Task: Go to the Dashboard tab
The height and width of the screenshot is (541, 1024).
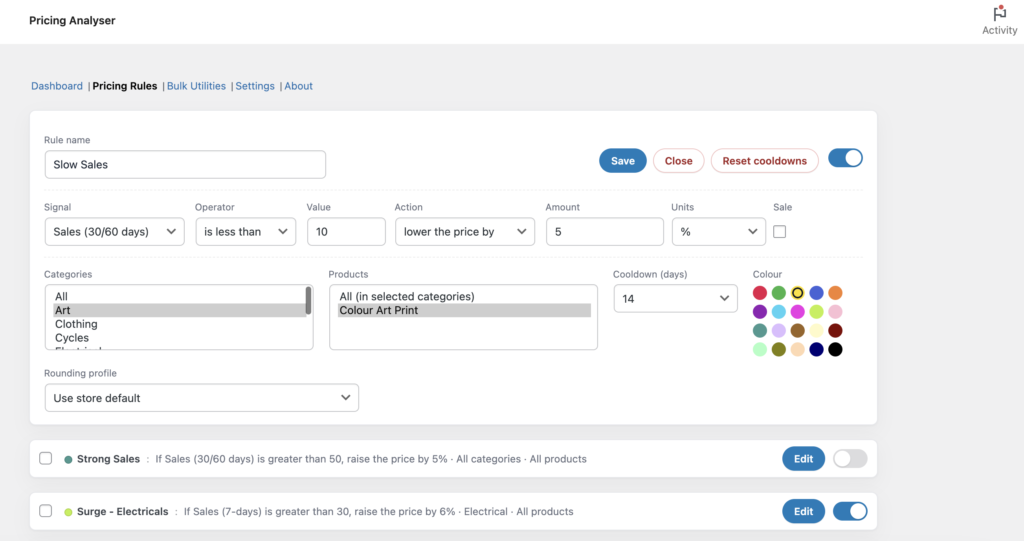Action: [57, 86]
